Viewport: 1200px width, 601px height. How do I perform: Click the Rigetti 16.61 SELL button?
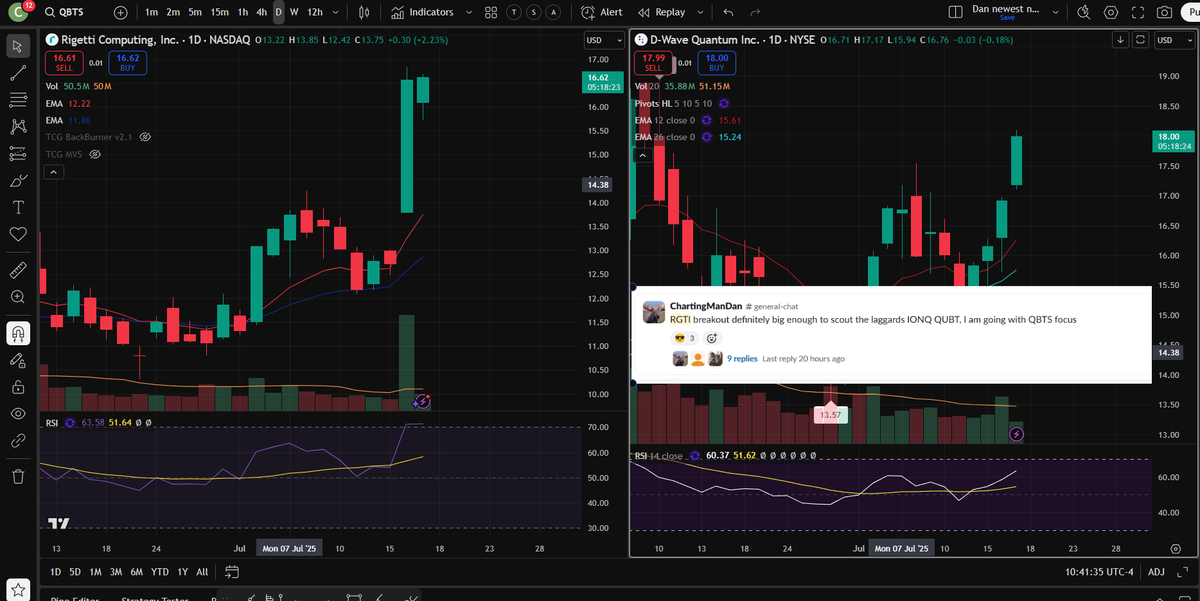63,62
